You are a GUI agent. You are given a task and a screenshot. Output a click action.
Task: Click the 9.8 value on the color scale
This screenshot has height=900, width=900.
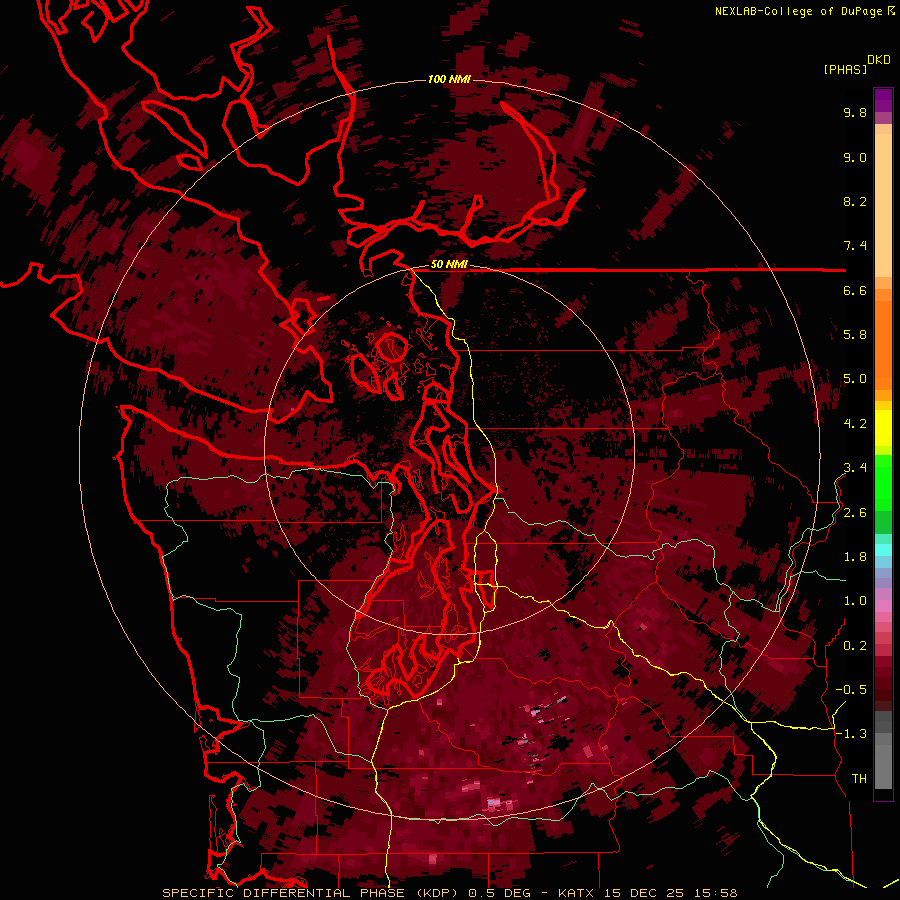855,112
